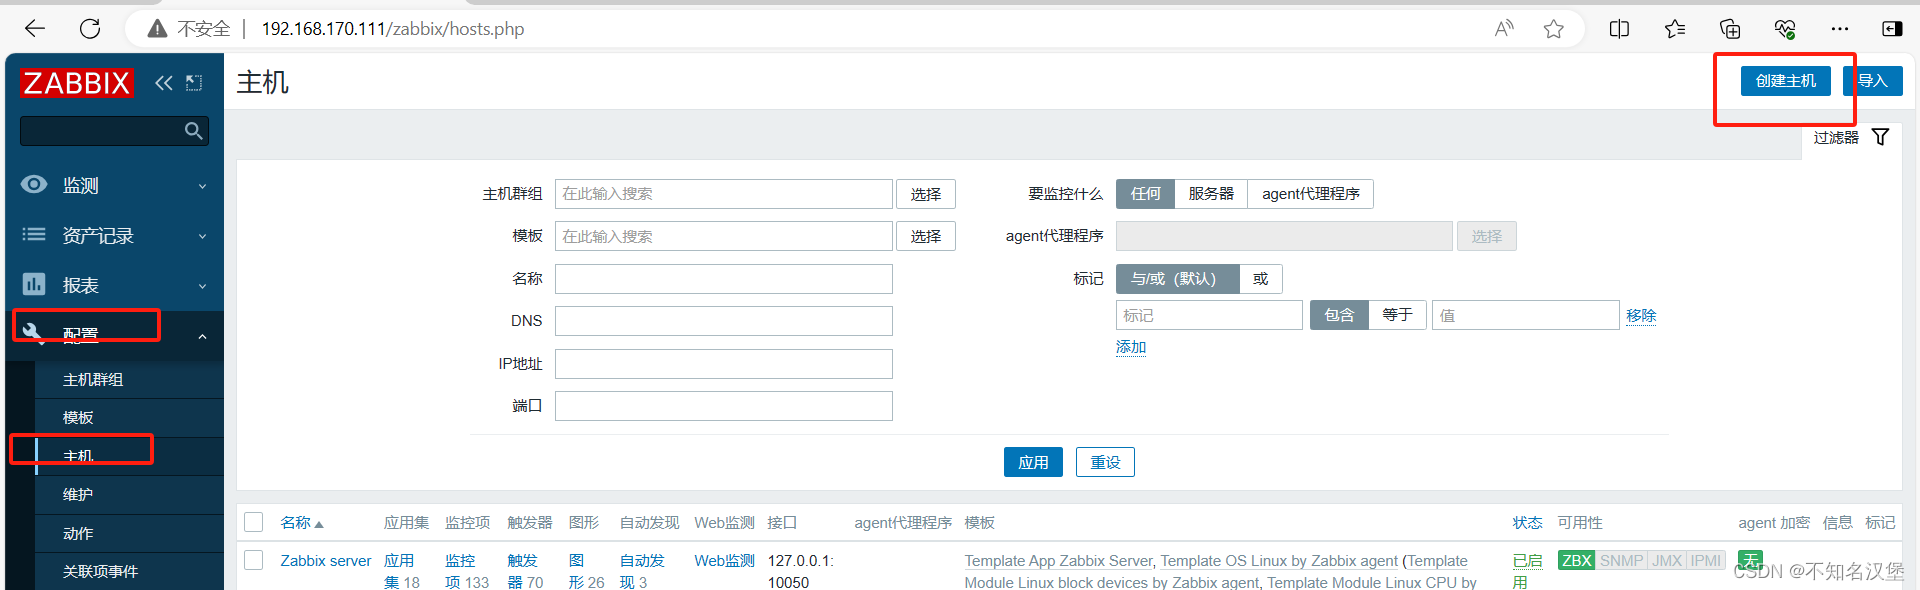Tick the select-all hosts checkbox
This screenshot has height=590, width=1920.
pos(254,522)
